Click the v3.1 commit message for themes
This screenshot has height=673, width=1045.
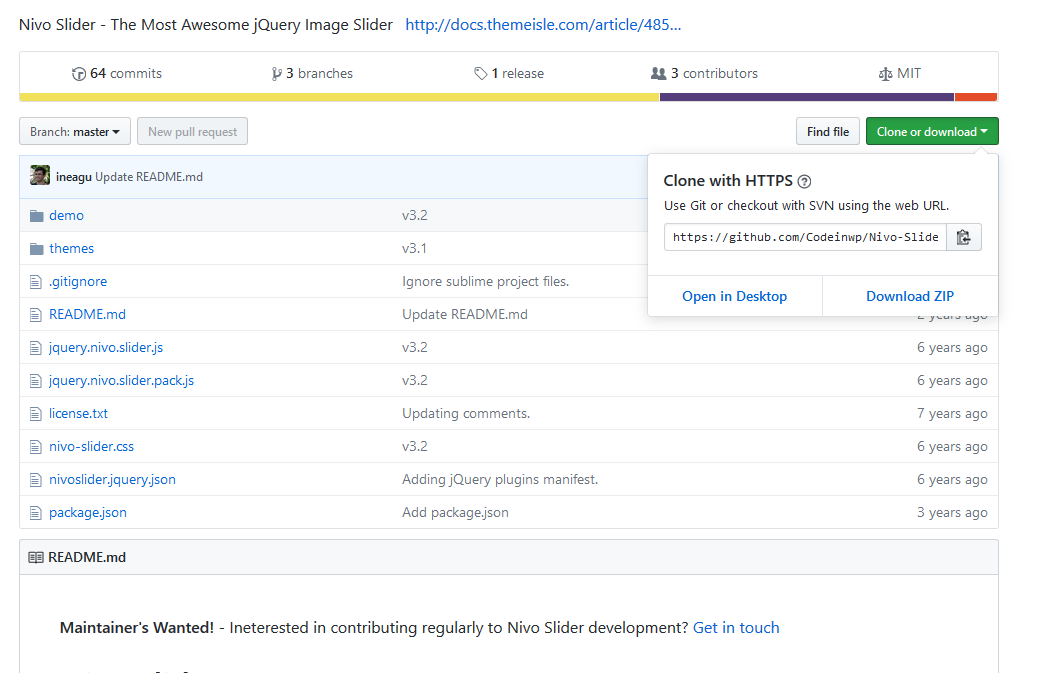pyautogui.click(x=414, y=249)
